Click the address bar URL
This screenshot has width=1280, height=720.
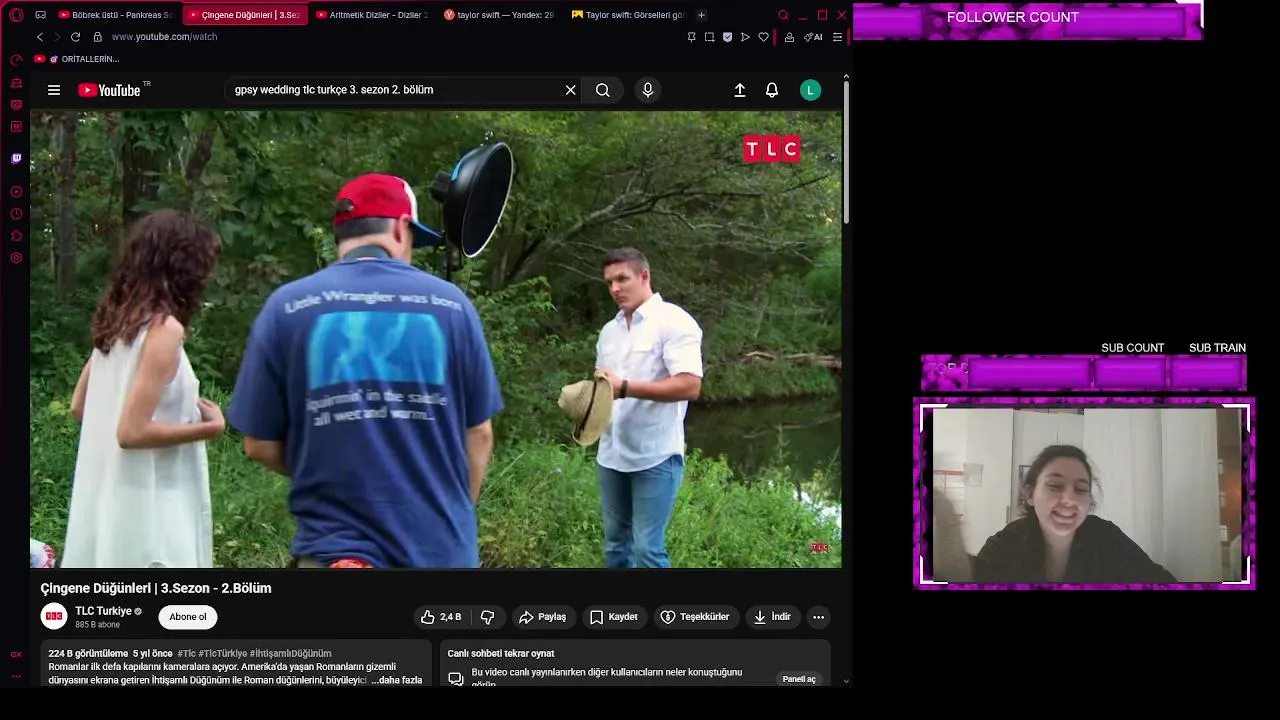click(164, 37)
